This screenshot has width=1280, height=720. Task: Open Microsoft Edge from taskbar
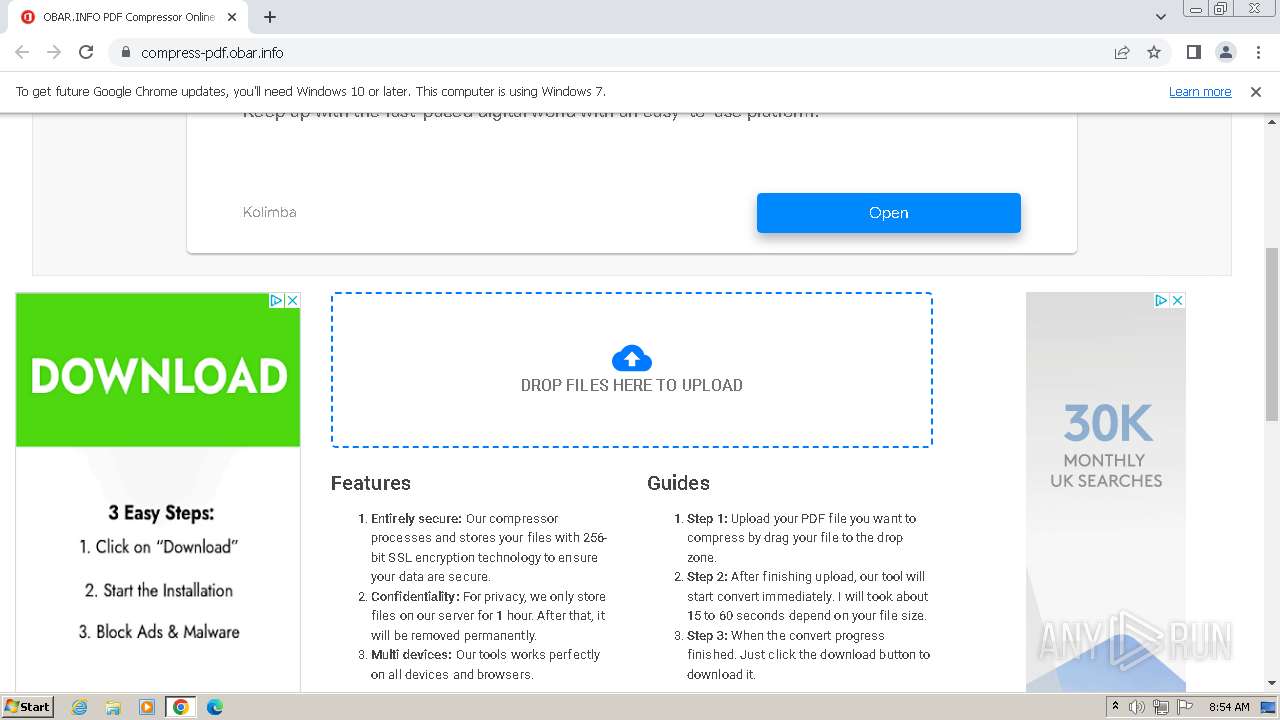(x=215, y=707)
